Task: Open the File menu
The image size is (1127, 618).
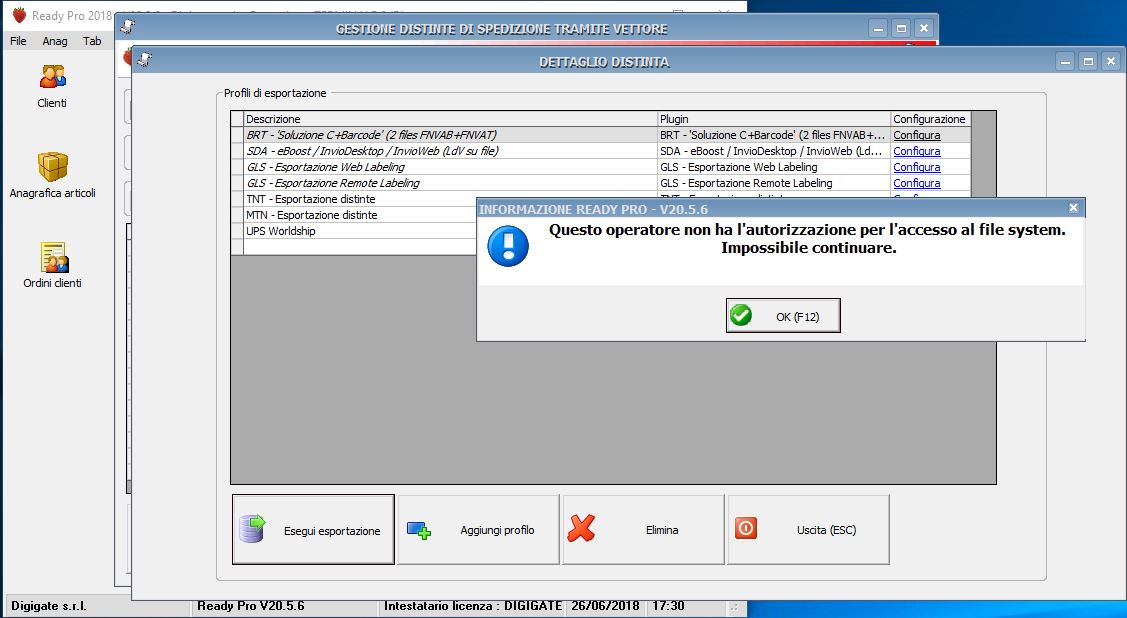Action: 18,41
